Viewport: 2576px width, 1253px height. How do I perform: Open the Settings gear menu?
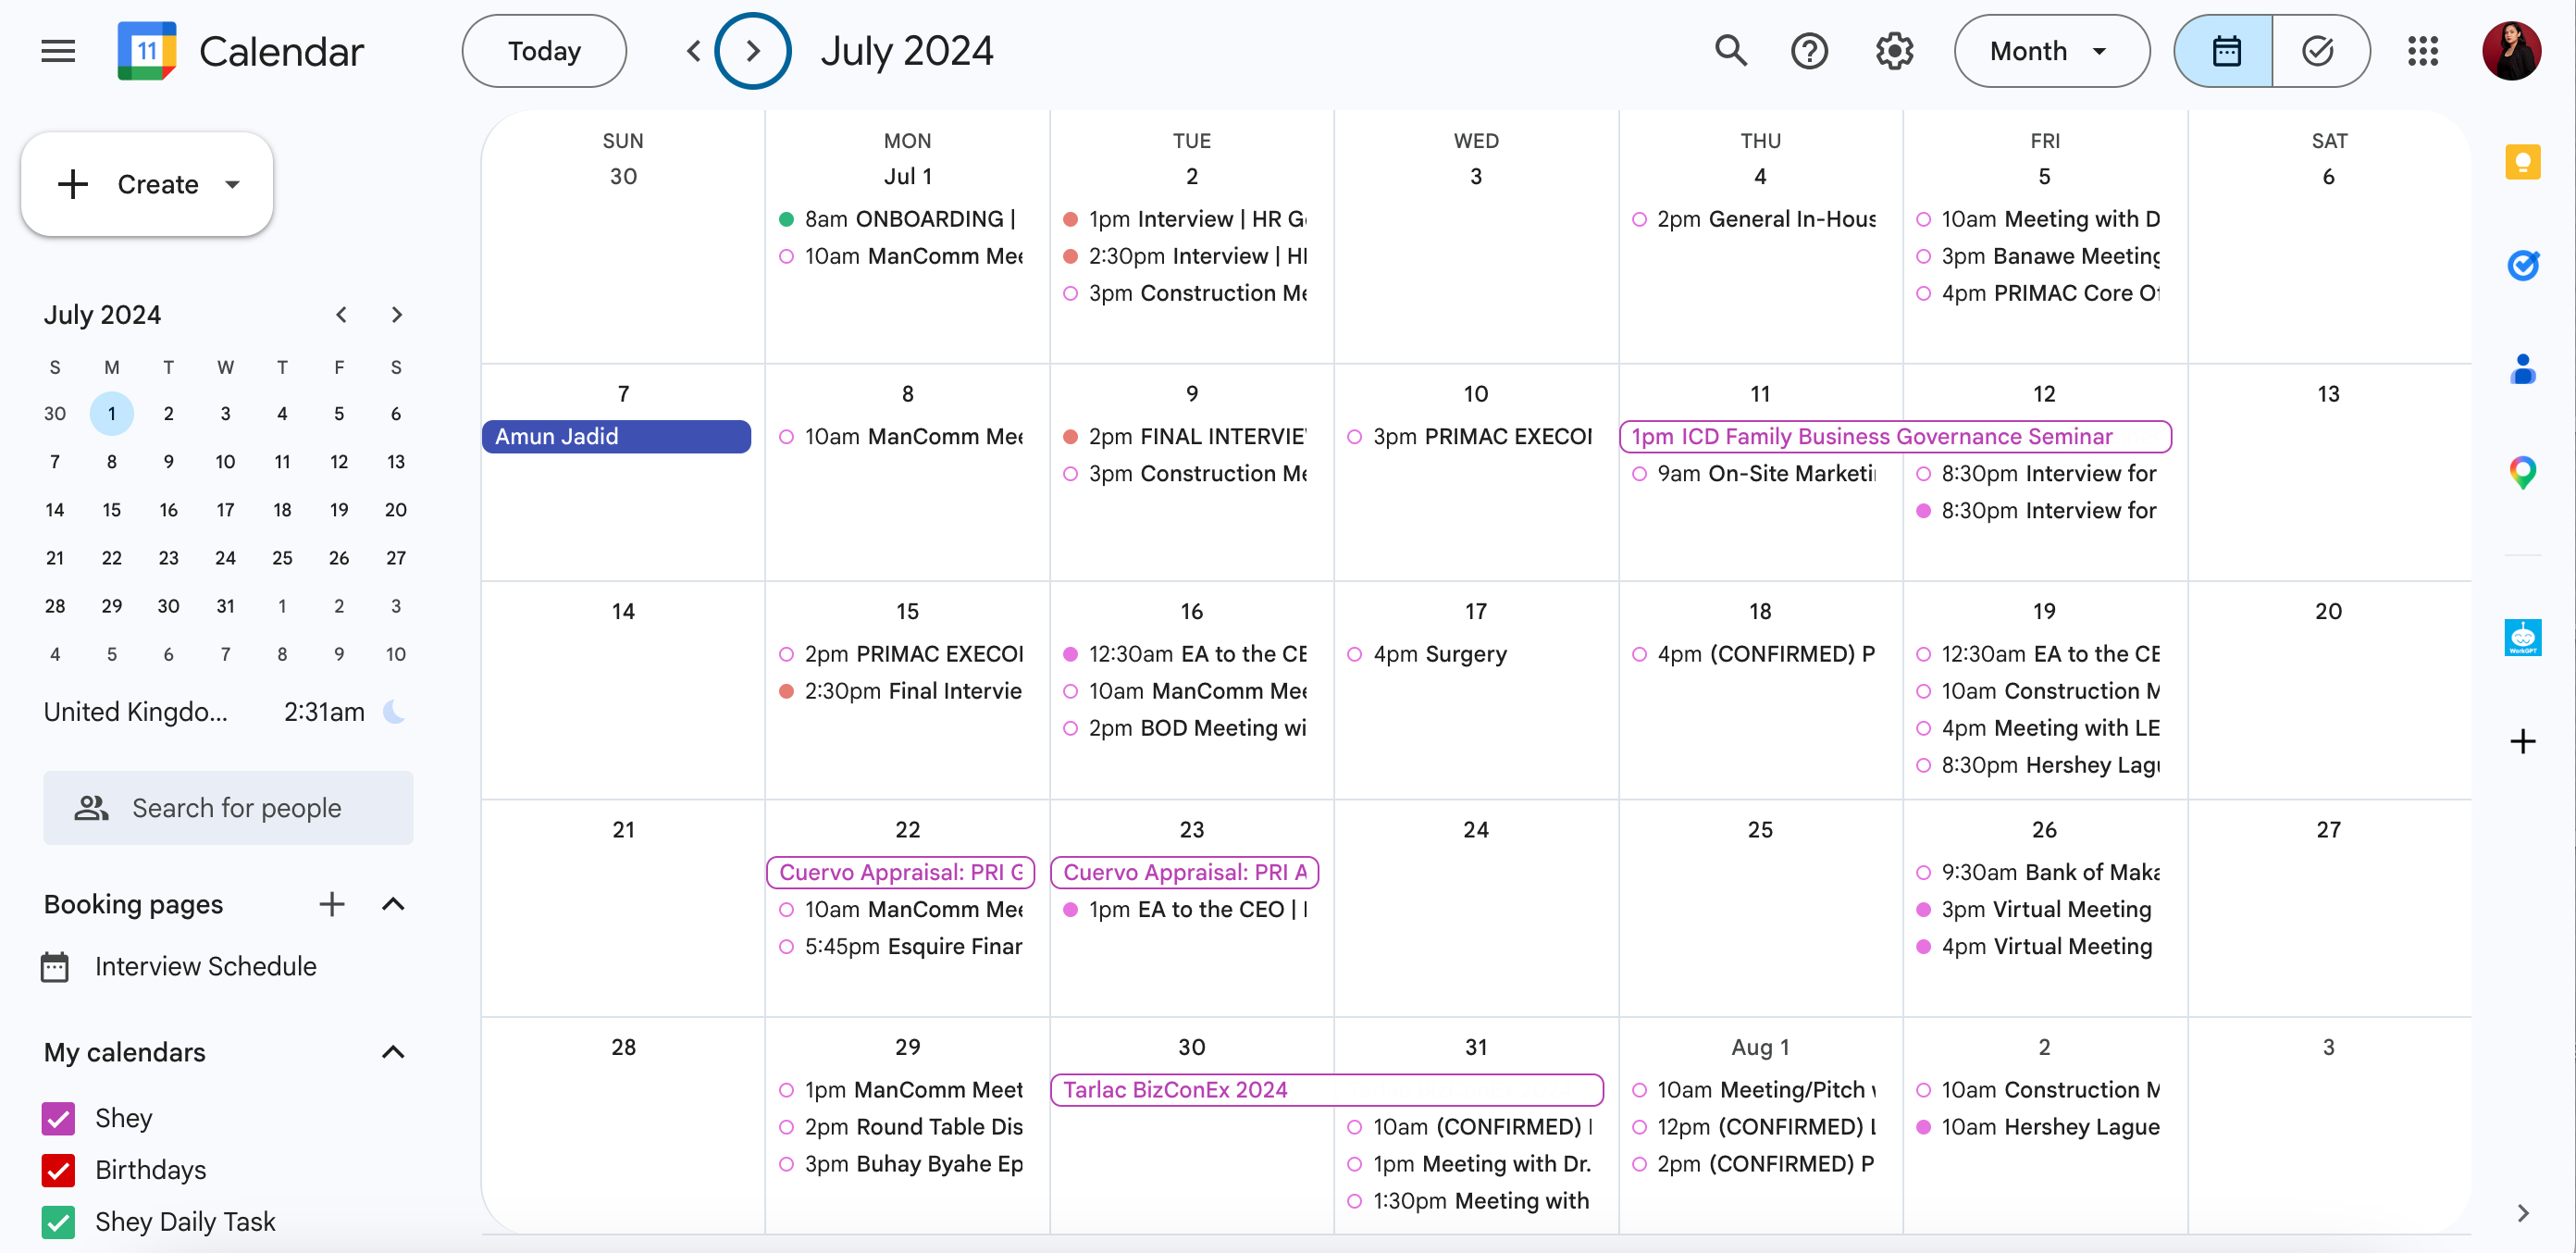(x=1894, y=51)
